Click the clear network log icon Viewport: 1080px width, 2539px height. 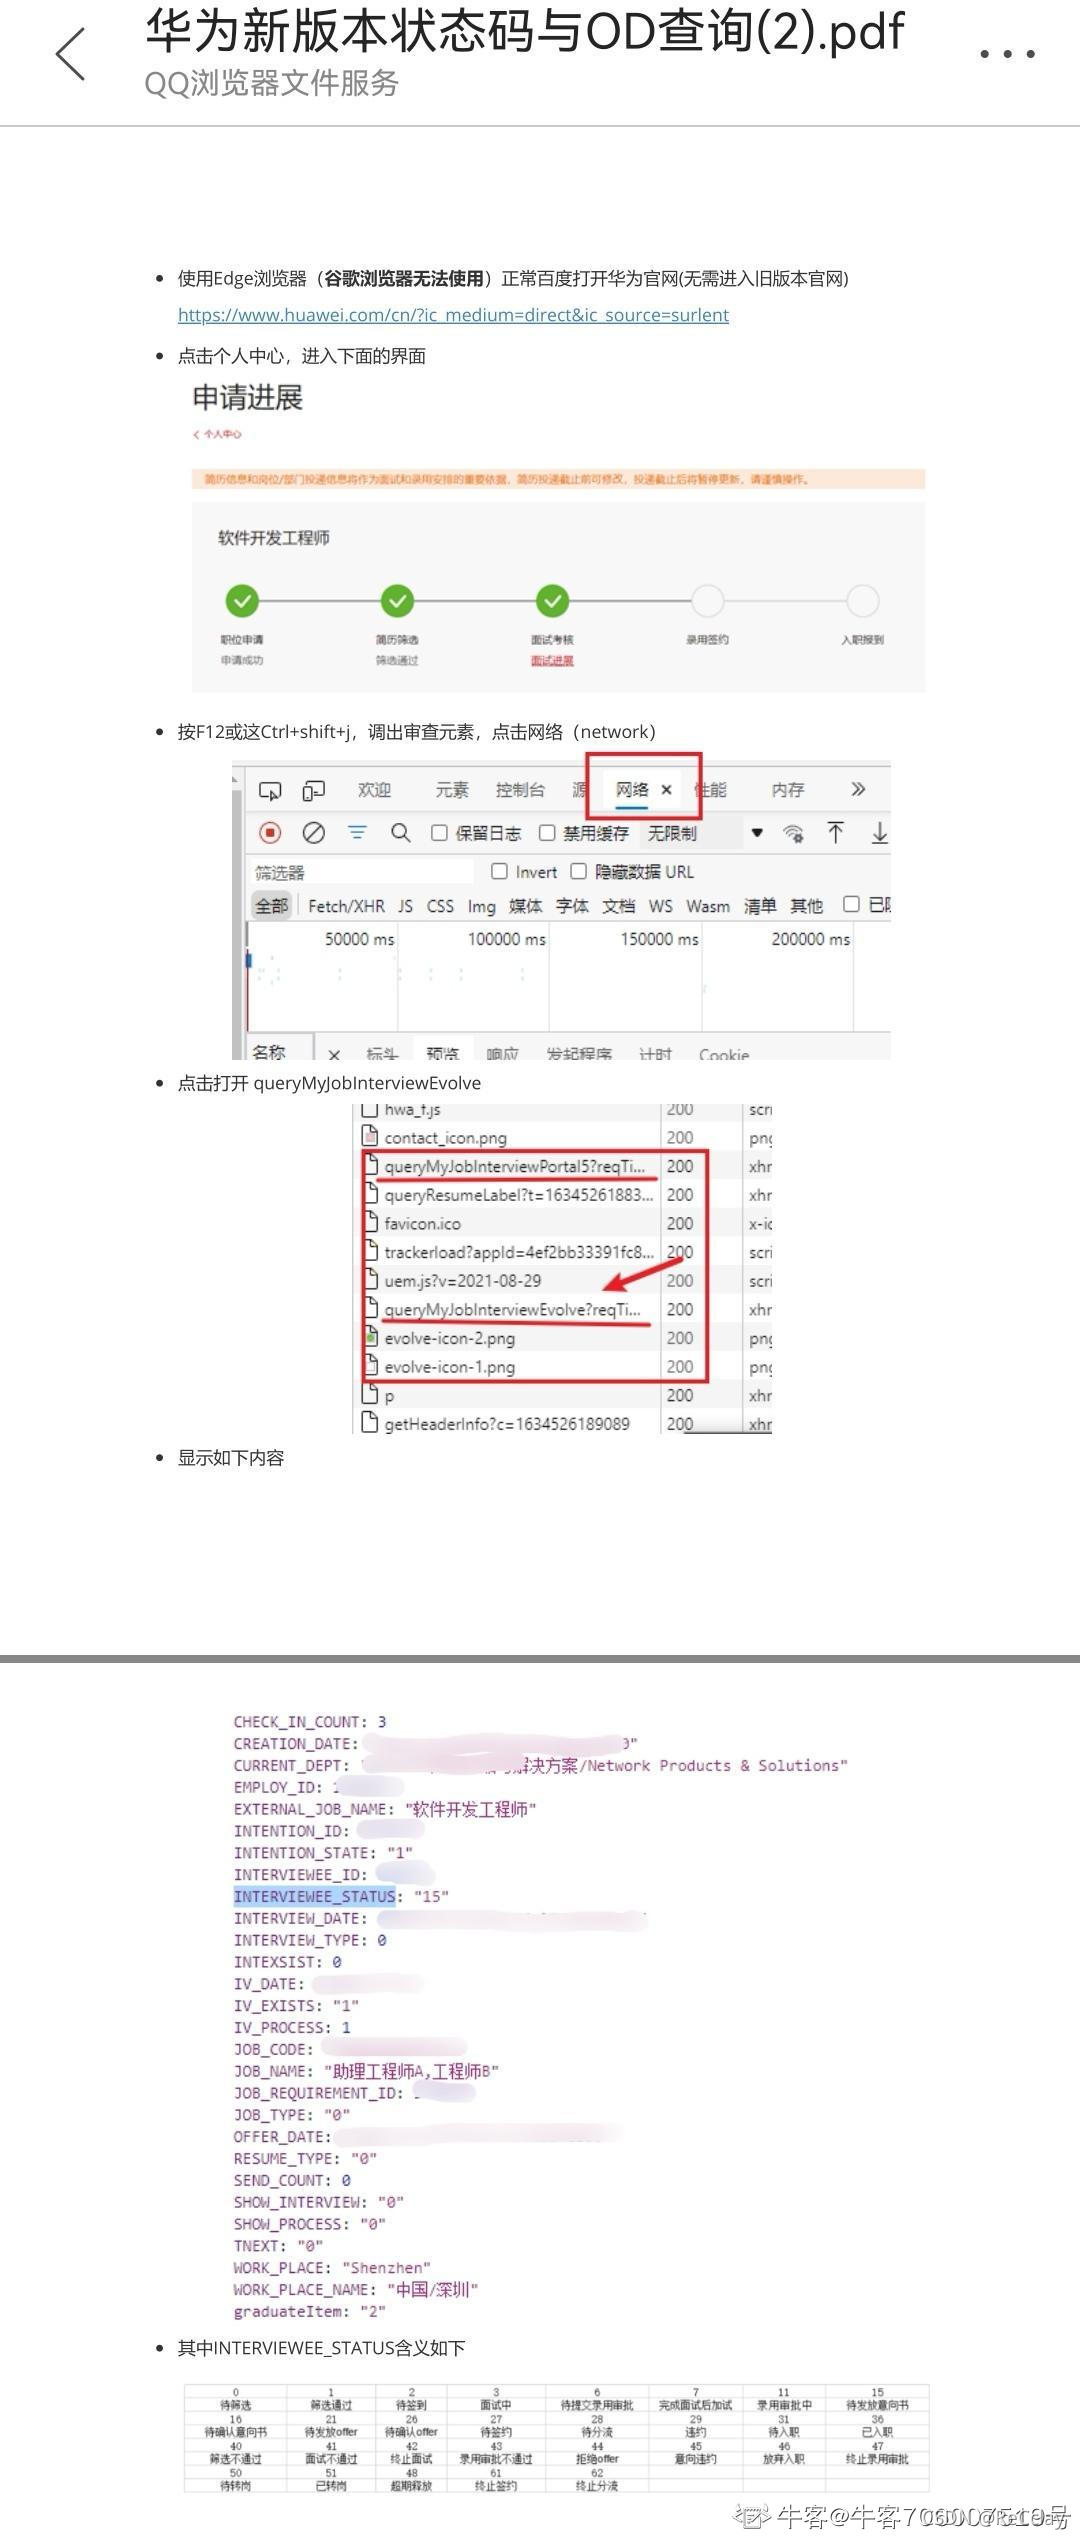[314, 833]
